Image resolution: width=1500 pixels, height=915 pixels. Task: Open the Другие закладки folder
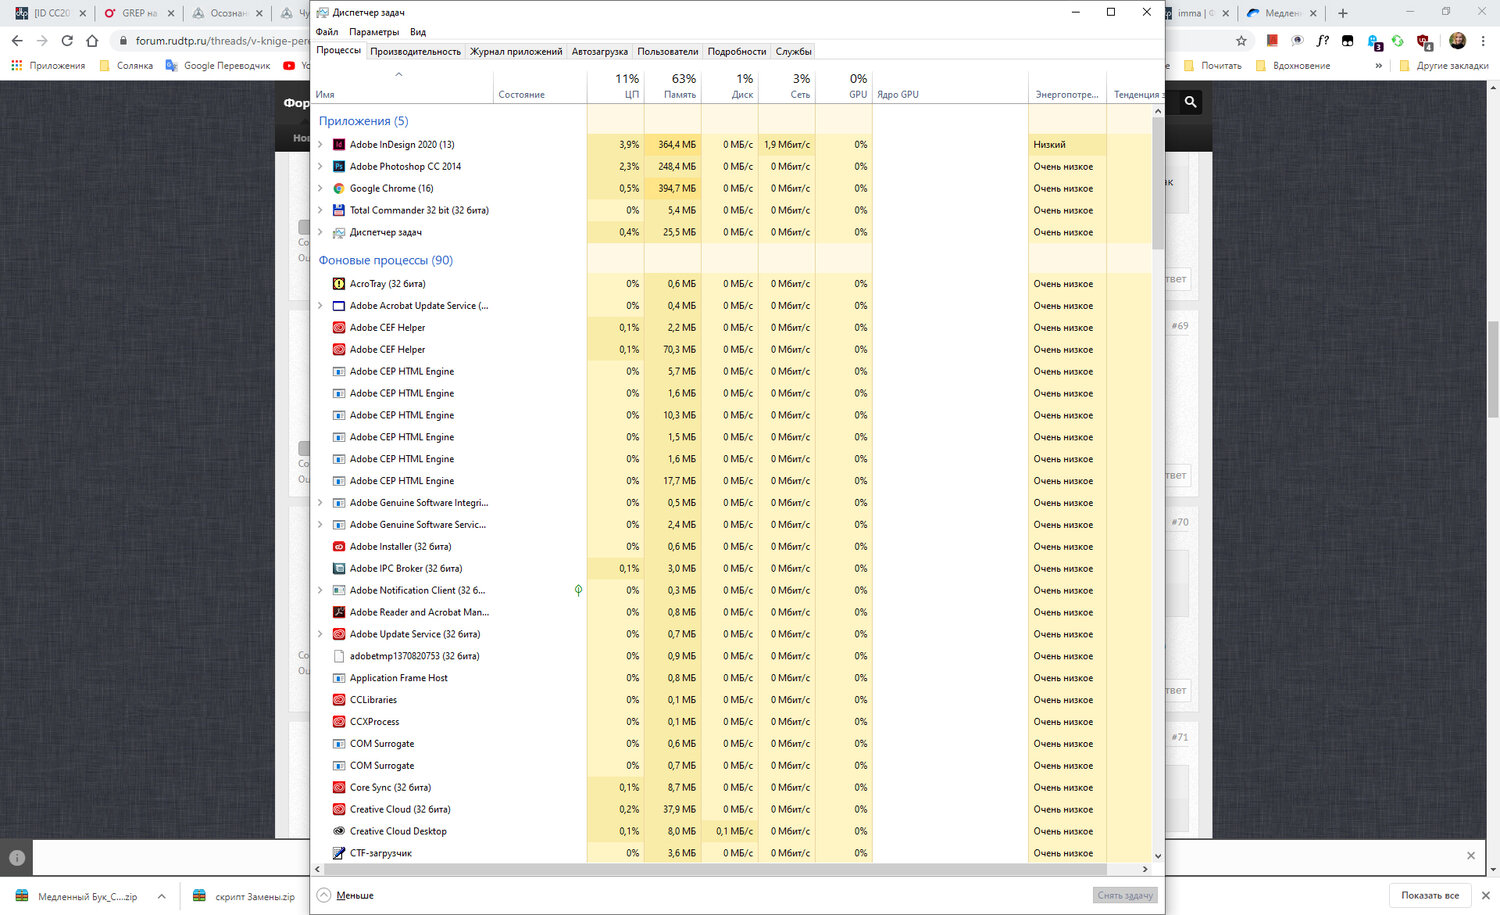[1444, 66]
